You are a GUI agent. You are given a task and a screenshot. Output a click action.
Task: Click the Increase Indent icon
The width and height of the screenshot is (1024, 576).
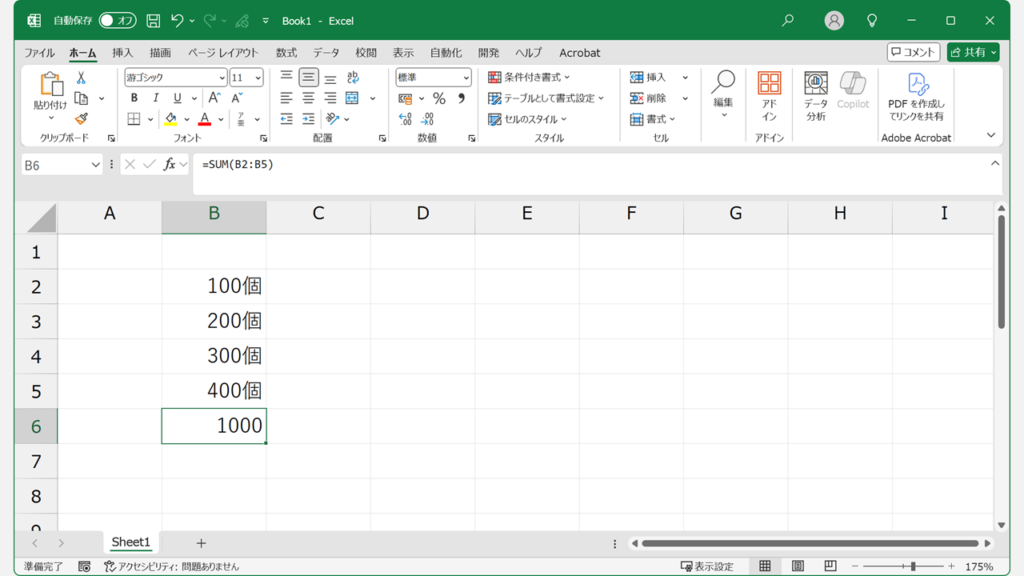pos(308,119)
